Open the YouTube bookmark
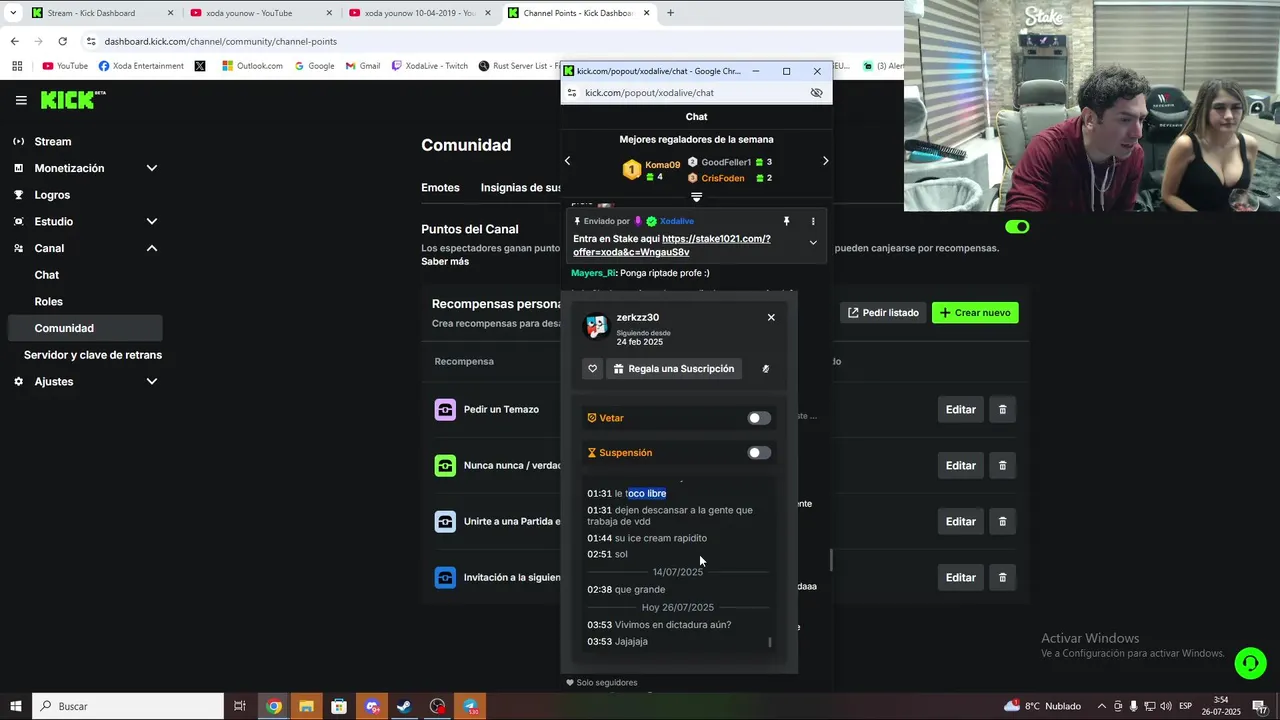 66,66
